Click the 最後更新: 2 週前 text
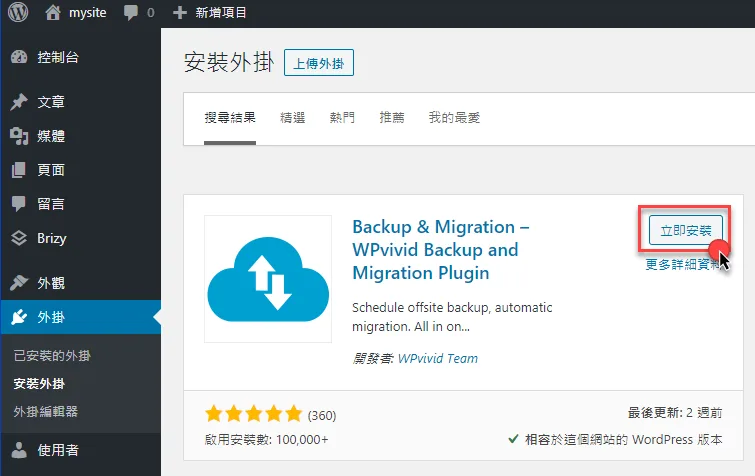The width and height of the screenshot is (755, 476). pos(675,413)
